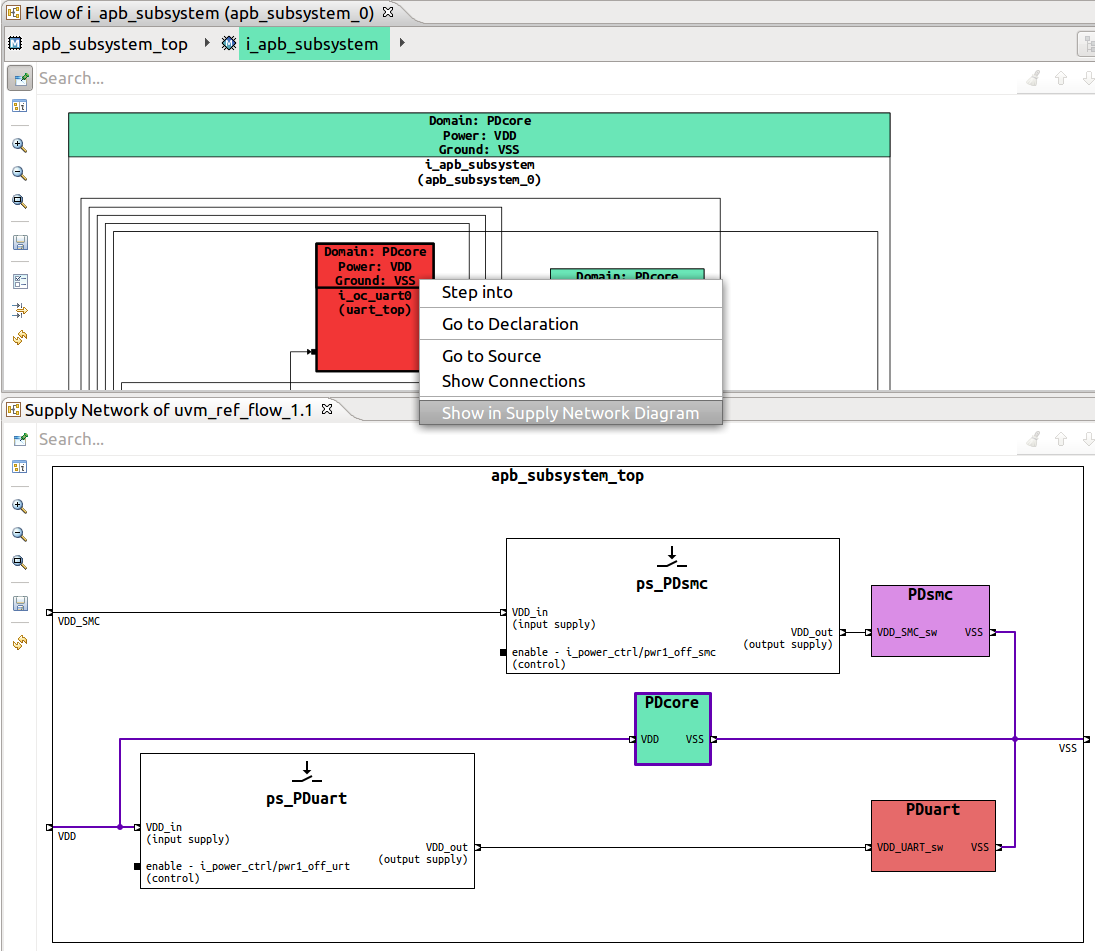Expand the breadcrumb arrow after i_apb_subsystem

pyautogui.click(x=403, y=44)
